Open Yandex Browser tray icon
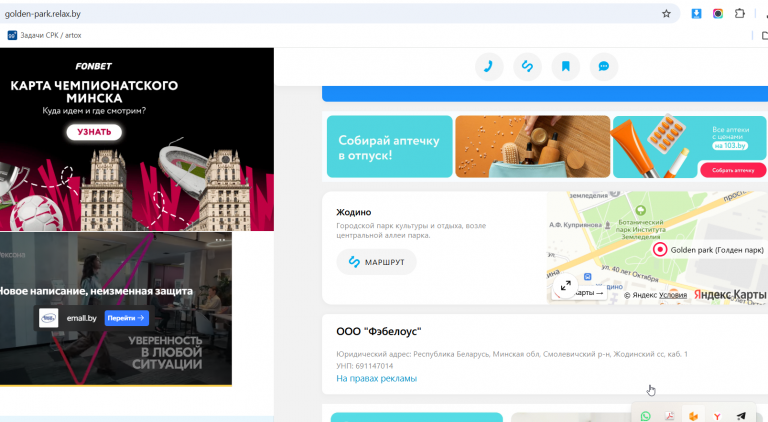Image resolution: width=768 pixels, height=422 pixels. pos(717,416)
